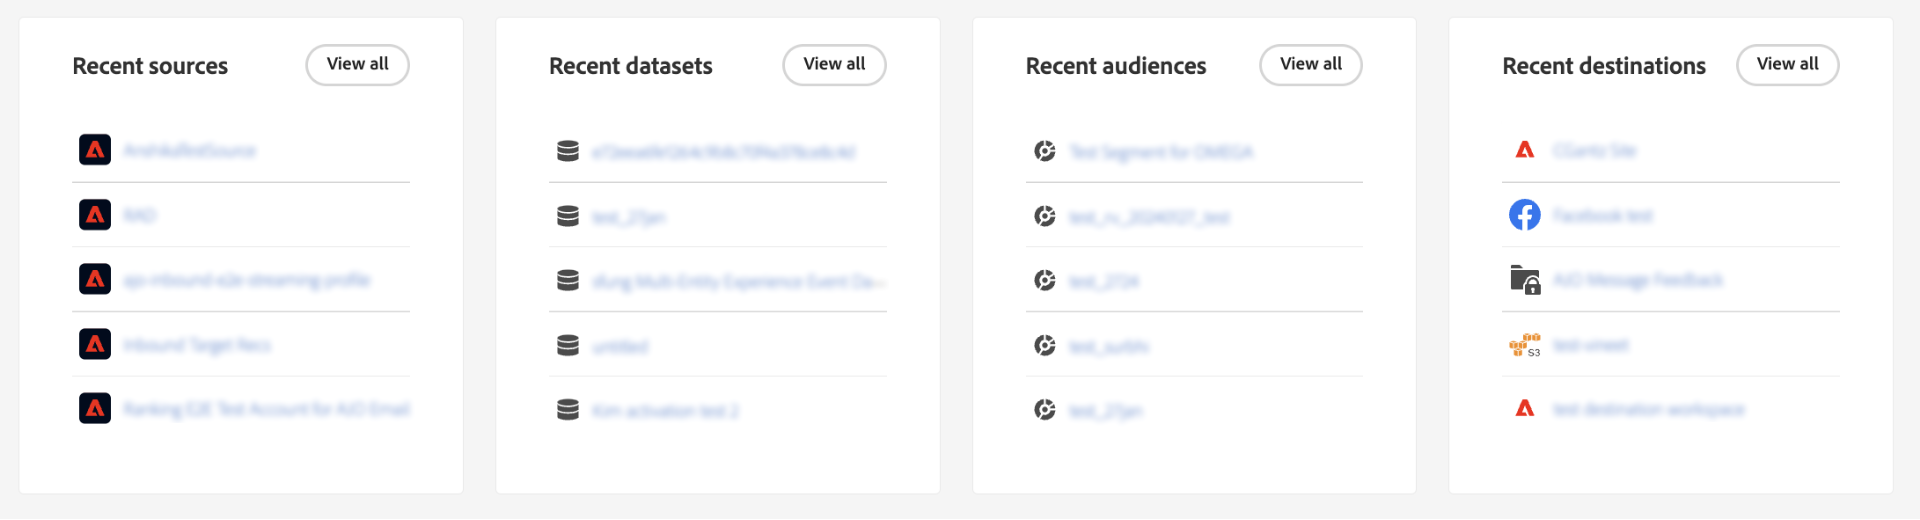1920x520 pixels.
Task: Open the truncated third link in Recent datasets
Action: [x=737, y=282]
